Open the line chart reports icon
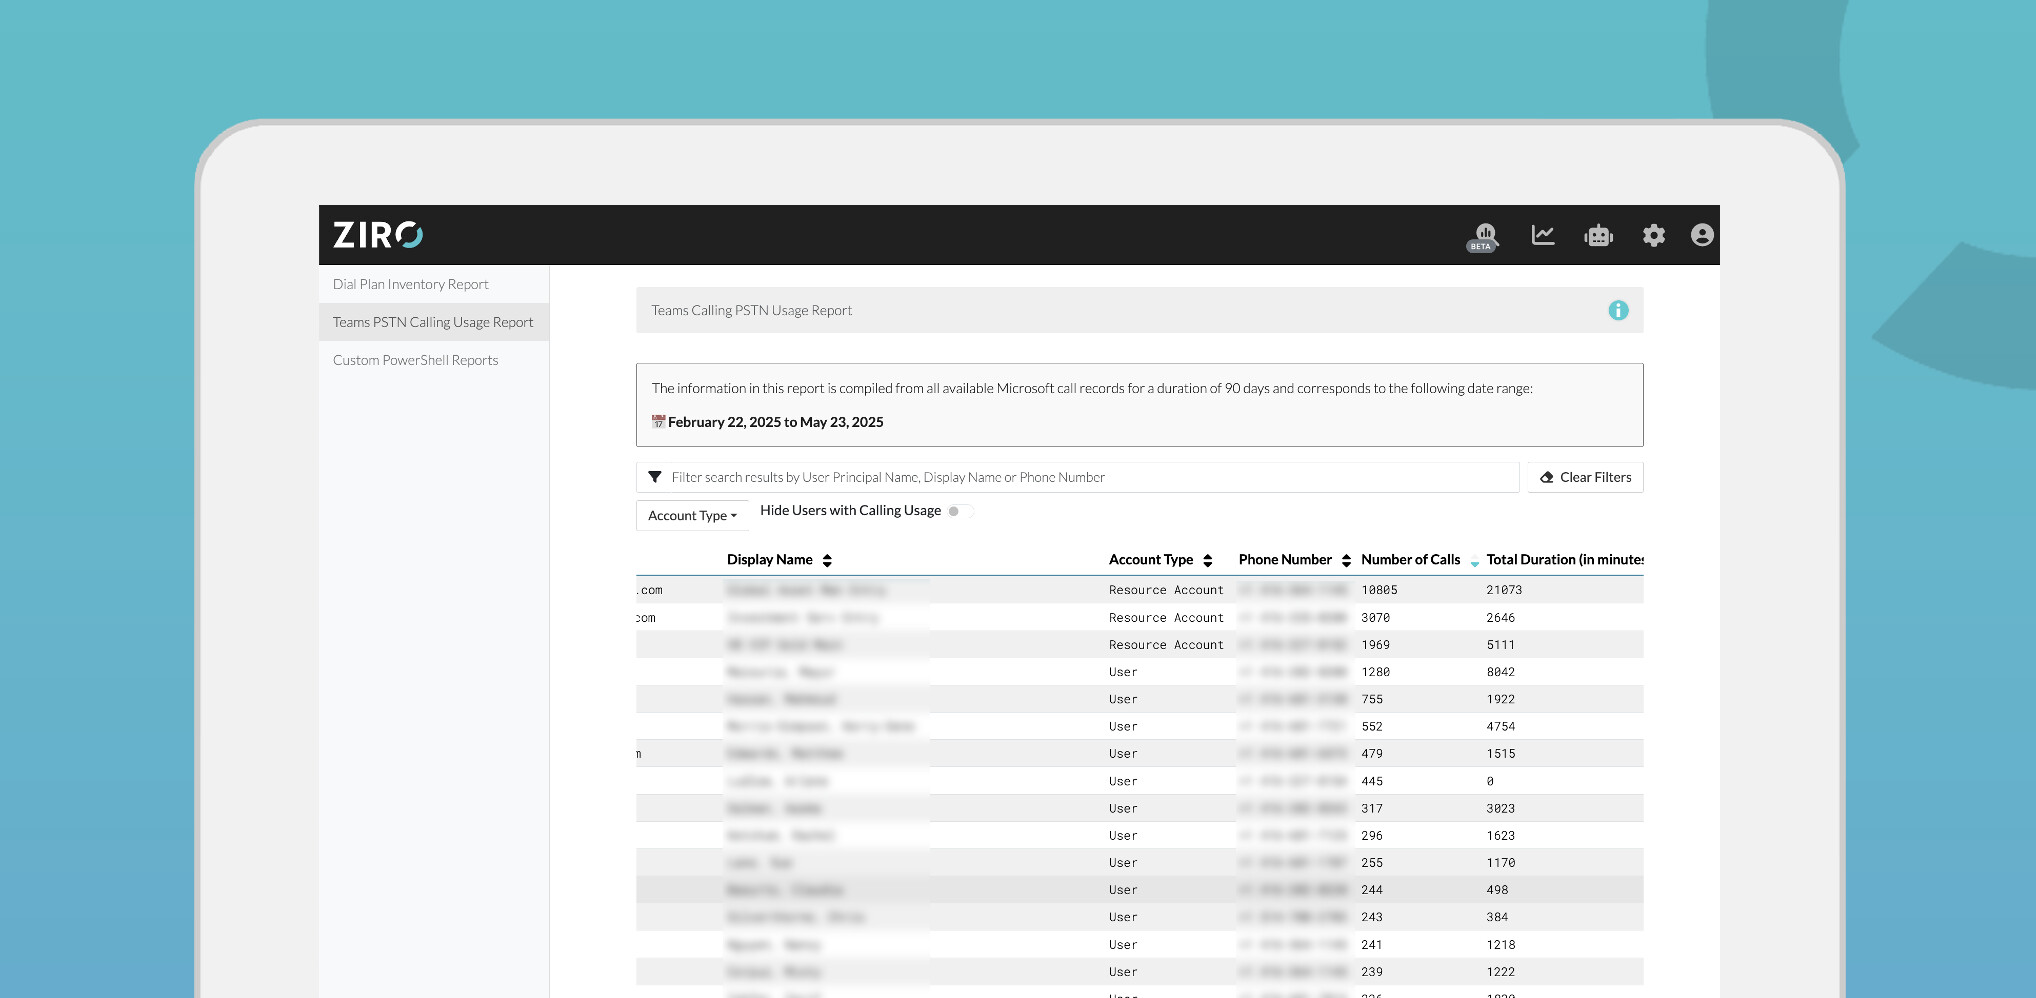This screenshot has width=2036, height=998. 1543,235
